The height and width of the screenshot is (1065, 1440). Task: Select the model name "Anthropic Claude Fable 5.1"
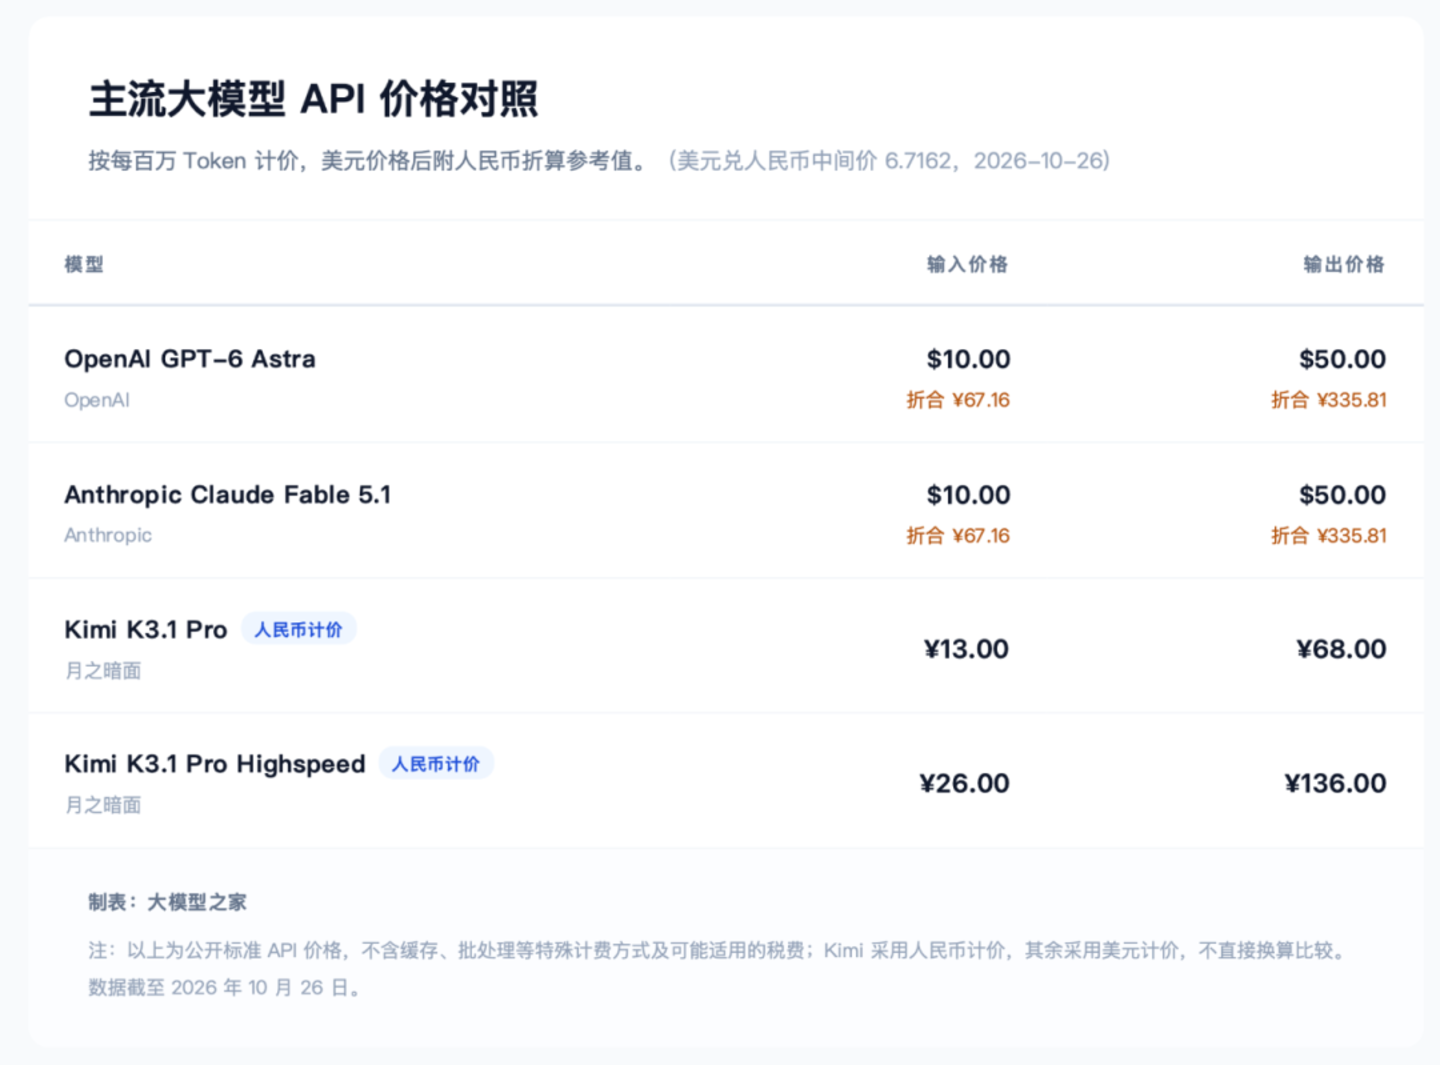[228, 495]
